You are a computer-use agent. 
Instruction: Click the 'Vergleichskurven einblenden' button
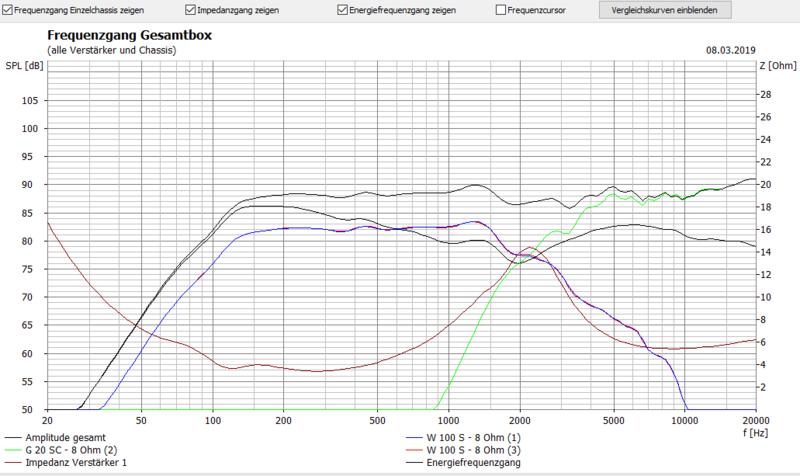[x=665, y=10]
